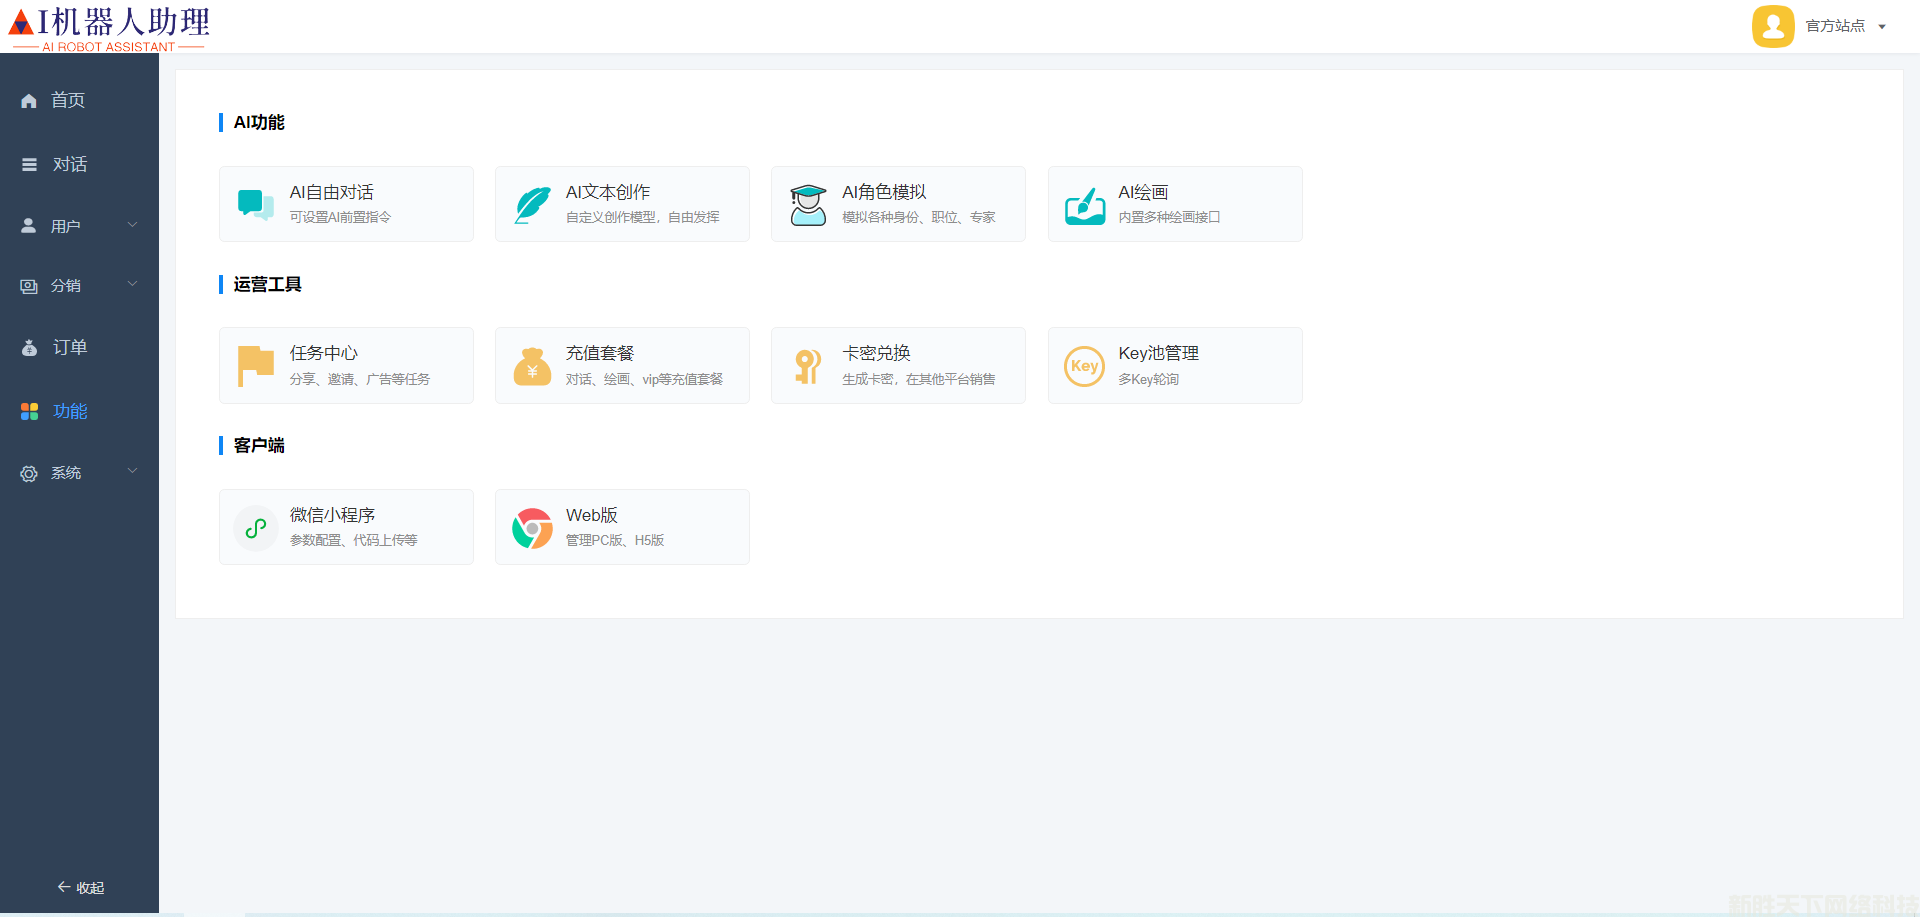Click the yellow user avatar at top right

coord(1773,26)
